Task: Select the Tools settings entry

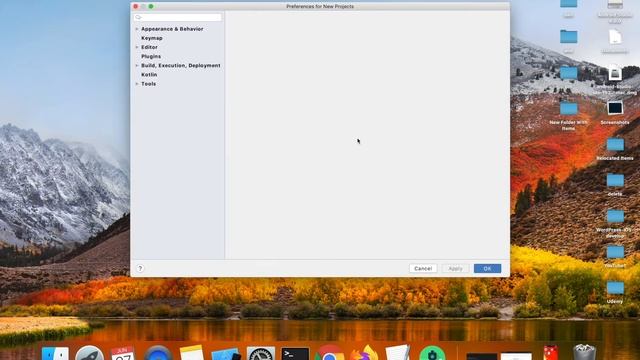Action: click(149, 84)
